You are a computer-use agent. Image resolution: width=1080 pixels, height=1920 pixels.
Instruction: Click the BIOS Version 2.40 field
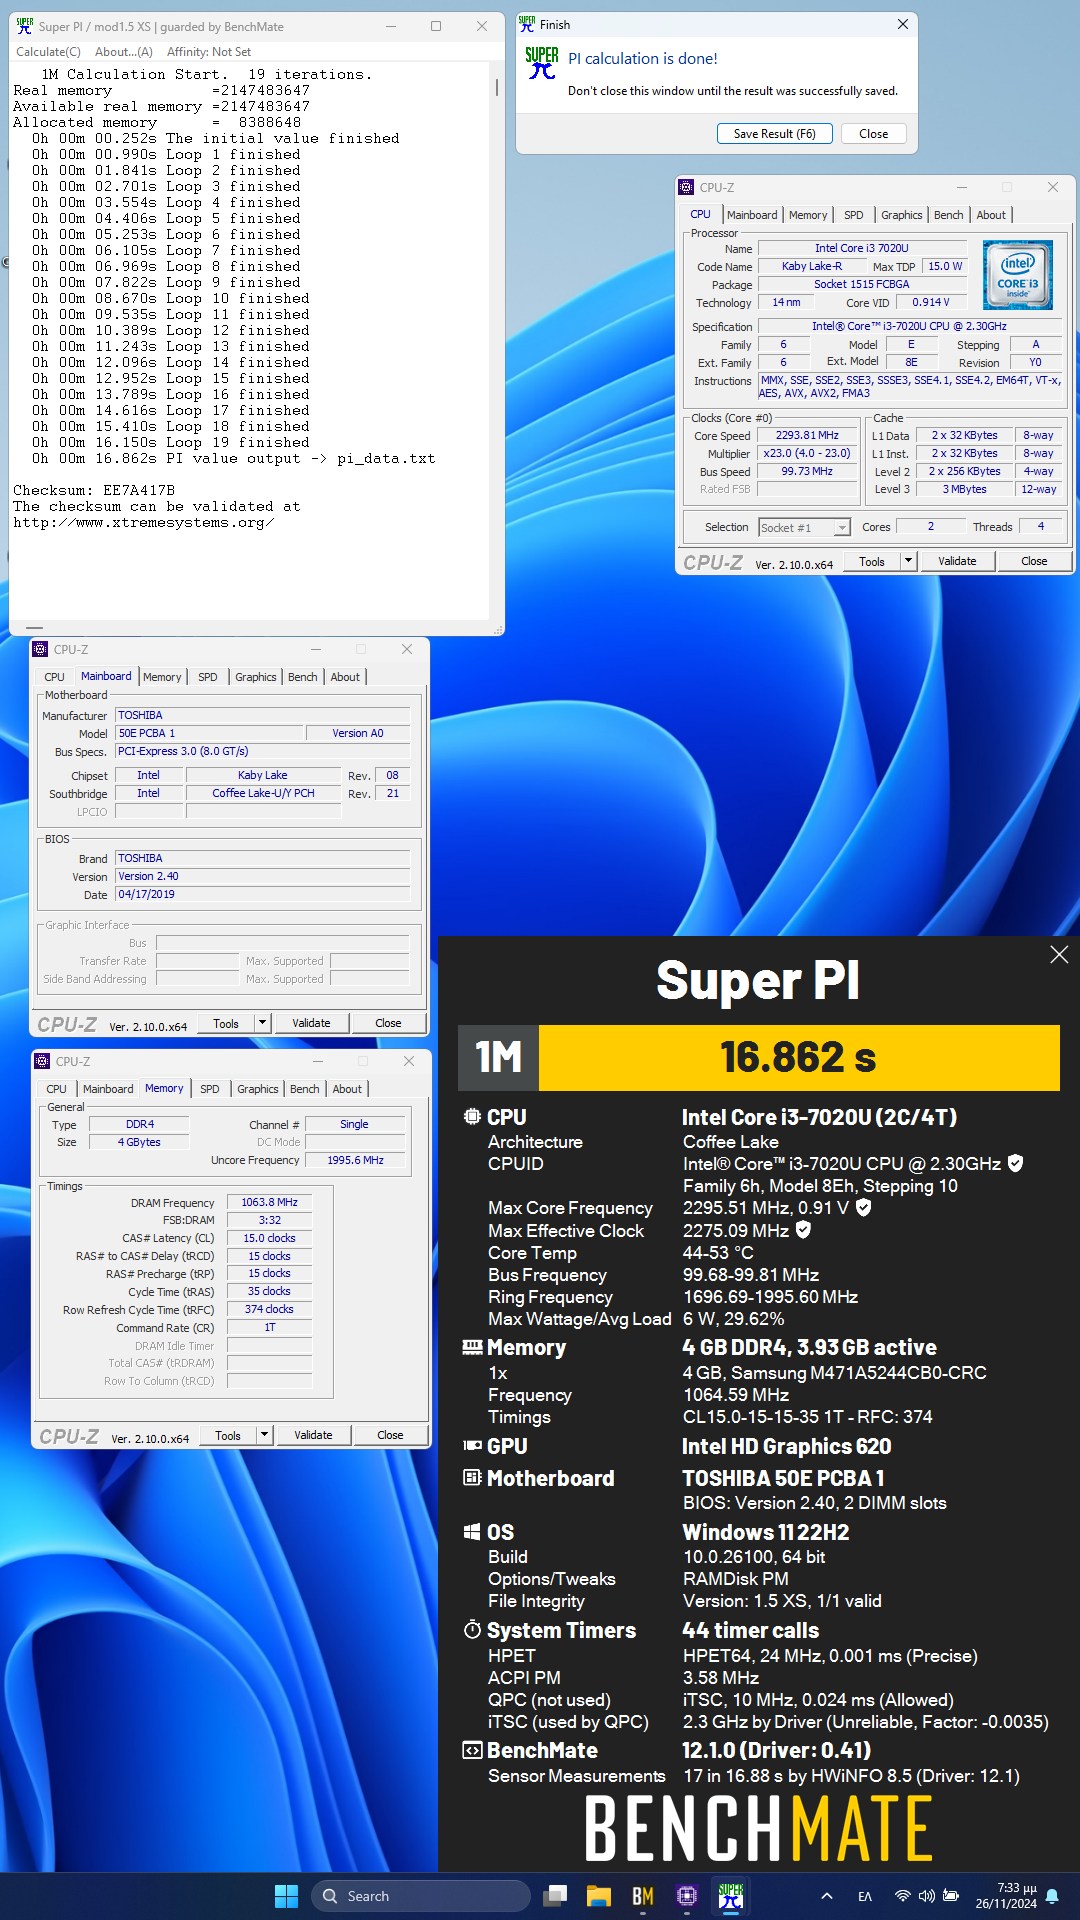point(262,876)
